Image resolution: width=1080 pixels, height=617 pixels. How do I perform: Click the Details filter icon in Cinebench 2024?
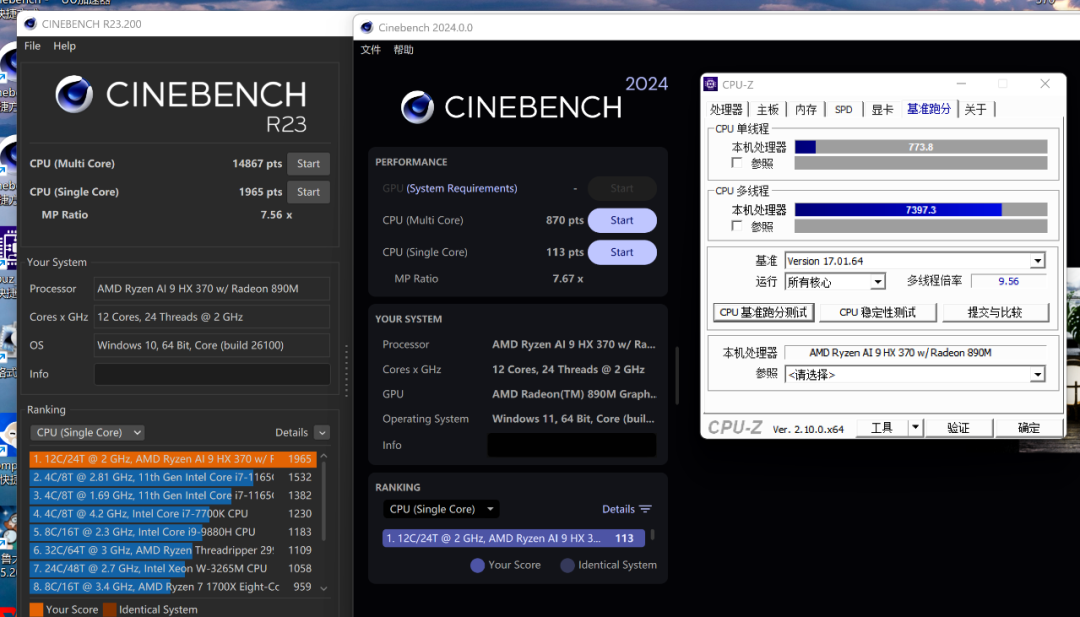point(645,509)
